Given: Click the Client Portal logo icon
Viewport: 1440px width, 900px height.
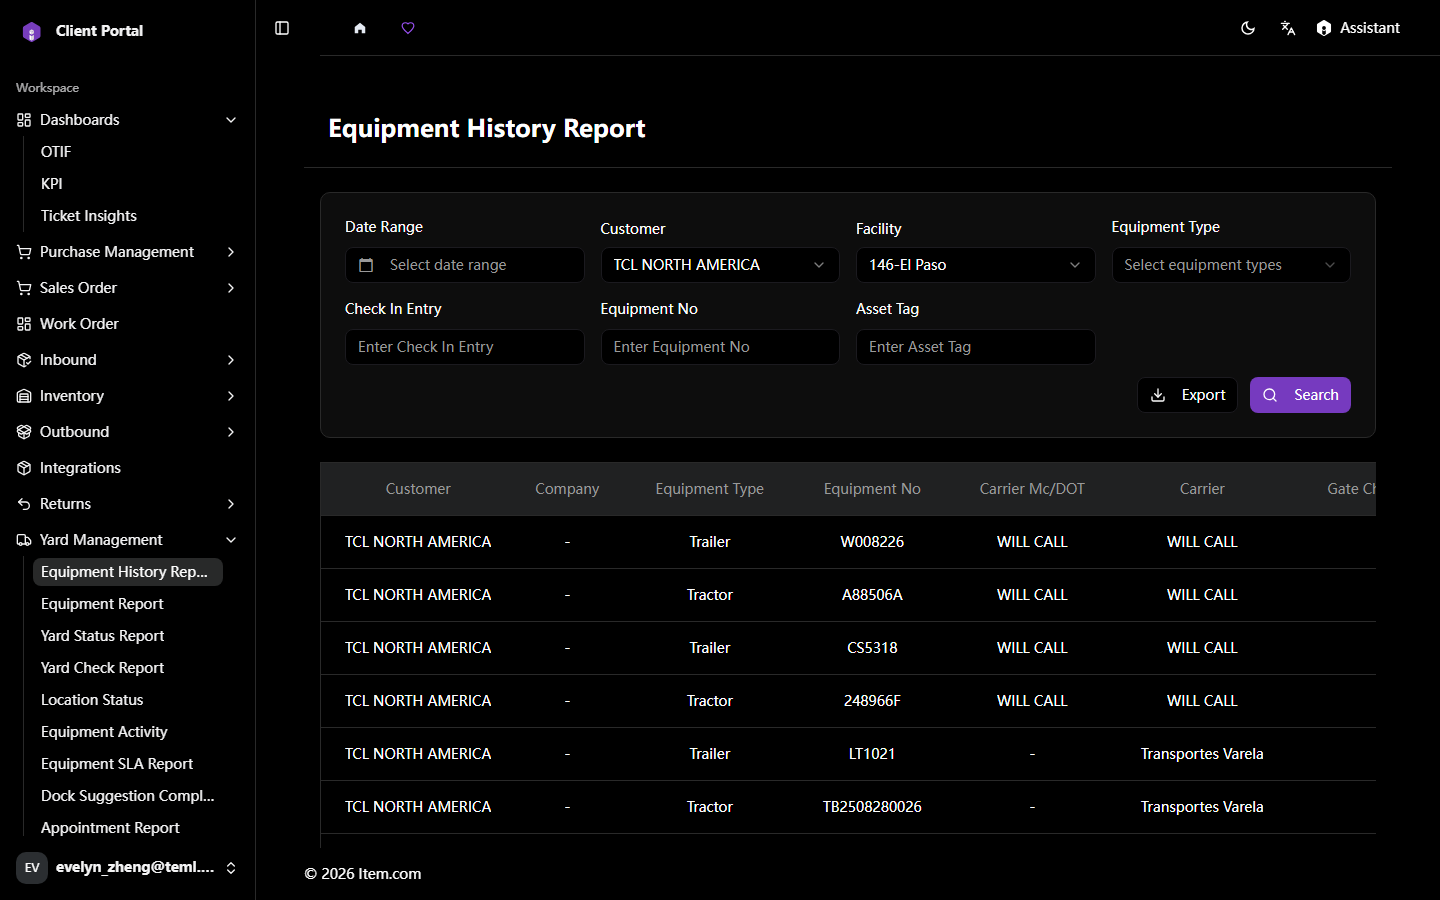Looking at the screenshot, I should (x=32, y=31).
